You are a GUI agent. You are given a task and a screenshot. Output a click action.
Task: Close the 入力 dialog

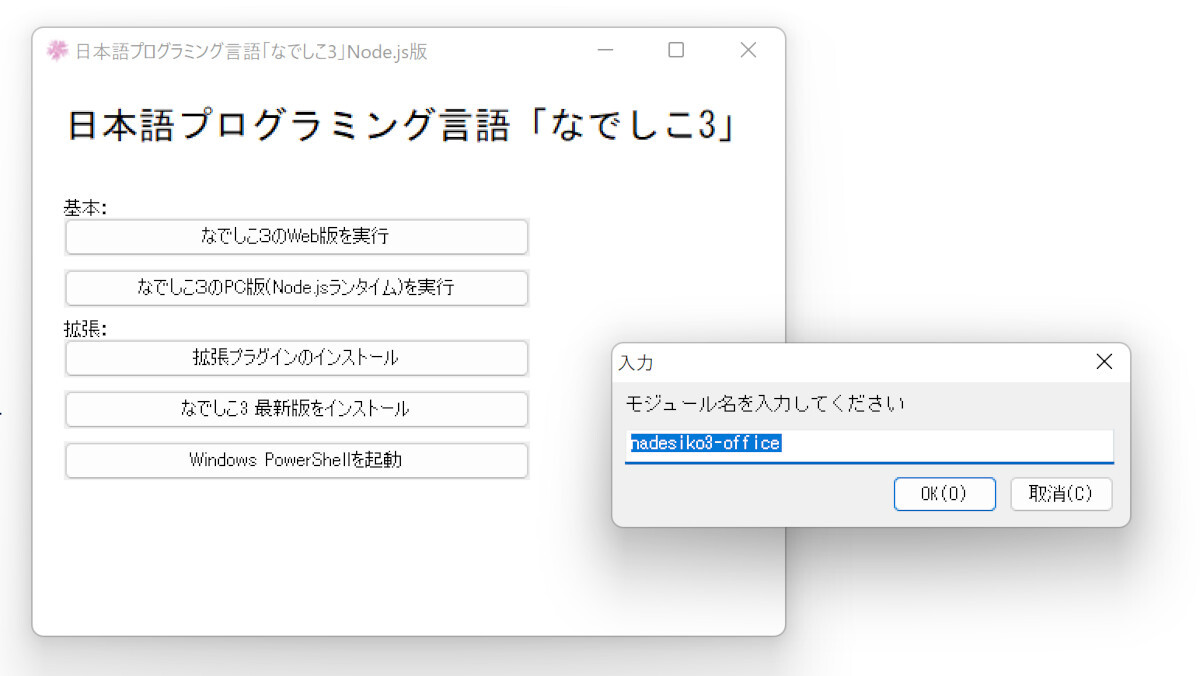1104,362
